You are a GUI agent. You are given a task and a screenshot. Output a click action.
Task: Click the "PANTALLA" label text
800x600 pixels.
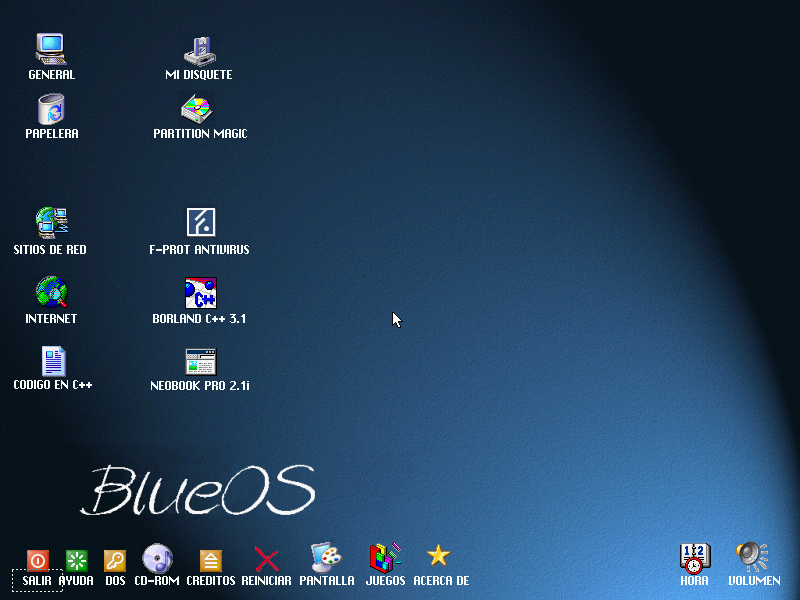tap(327, 581)
